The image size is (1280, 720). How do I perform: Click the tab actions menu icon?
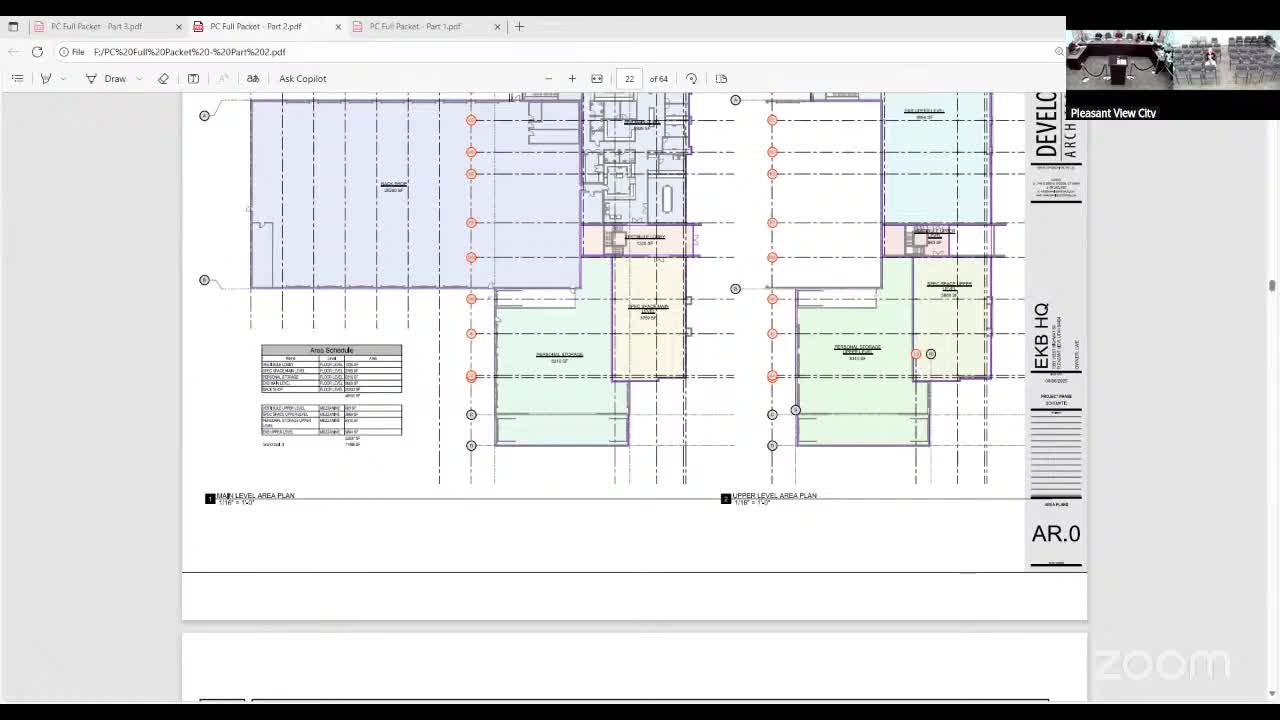coord(13,26)
